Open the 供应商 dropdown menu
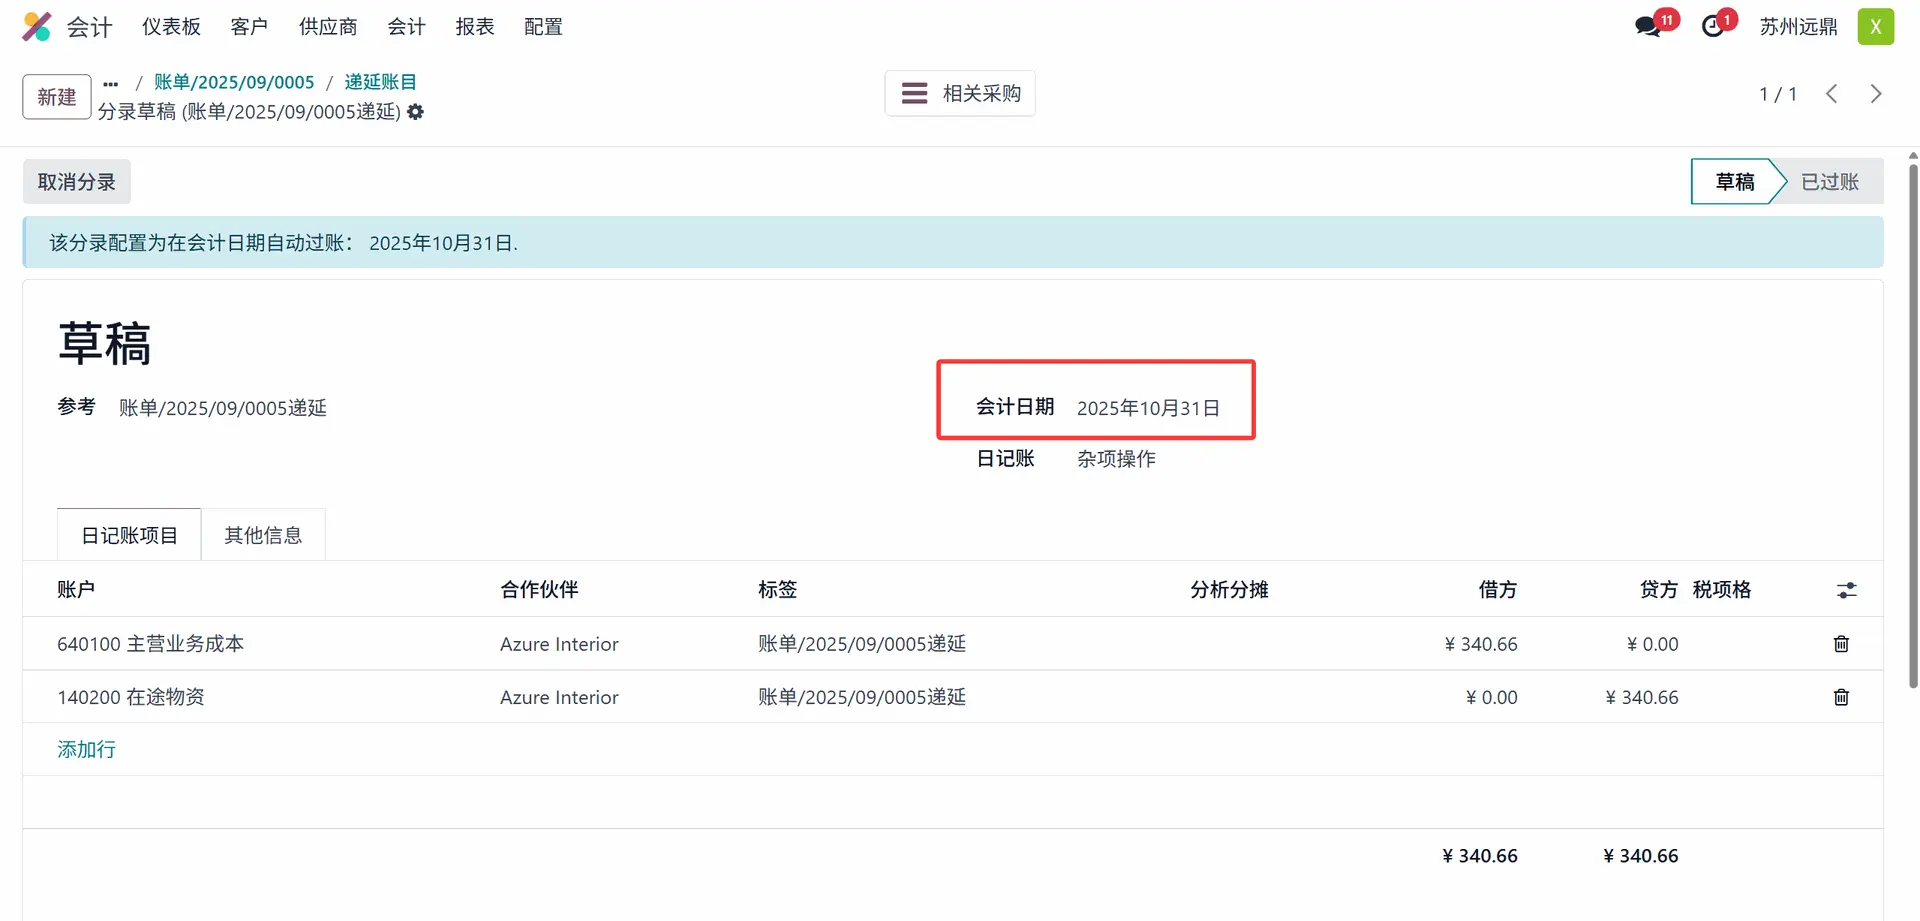 (x=328, y=27)
